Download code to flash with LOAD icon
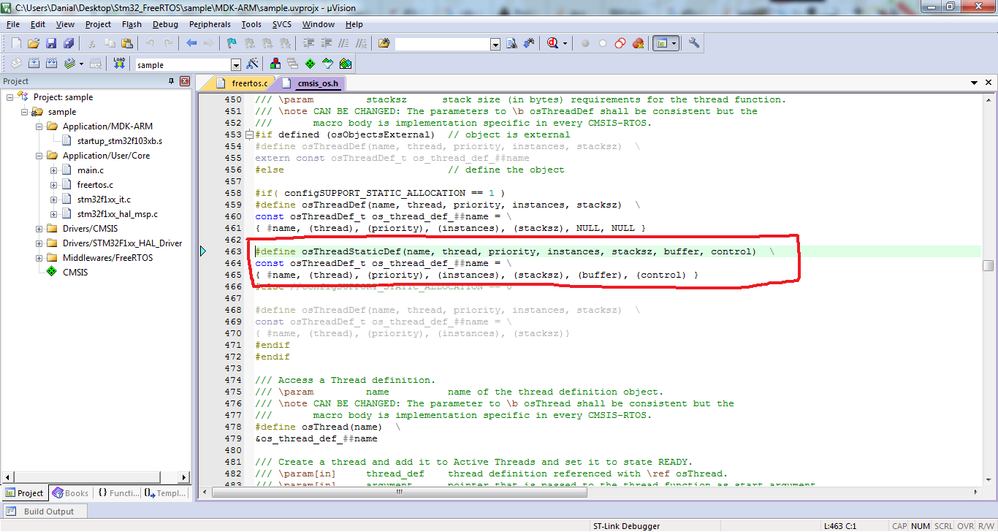This screenshot has width=998, height=532. pyautogui.click(x=118, y=64)
